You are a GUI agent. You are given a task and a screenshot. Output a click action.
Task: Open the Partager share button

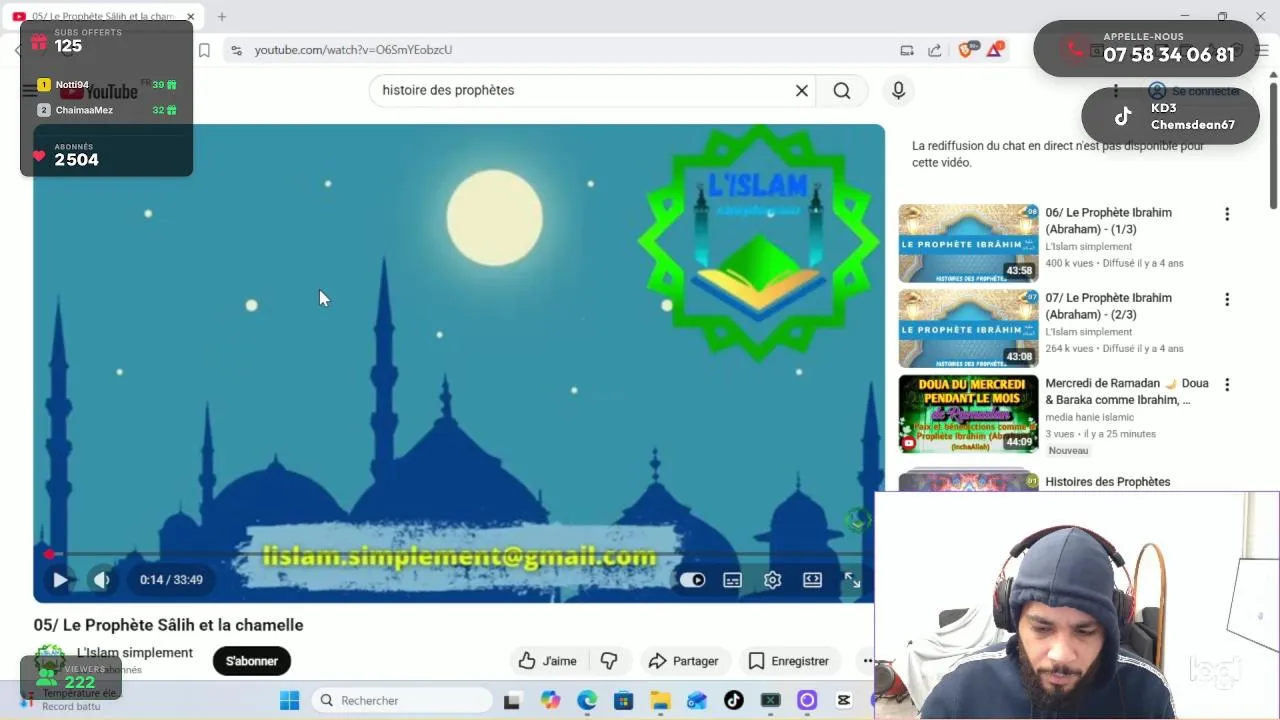pyautogui.click(x=683, y=661)
